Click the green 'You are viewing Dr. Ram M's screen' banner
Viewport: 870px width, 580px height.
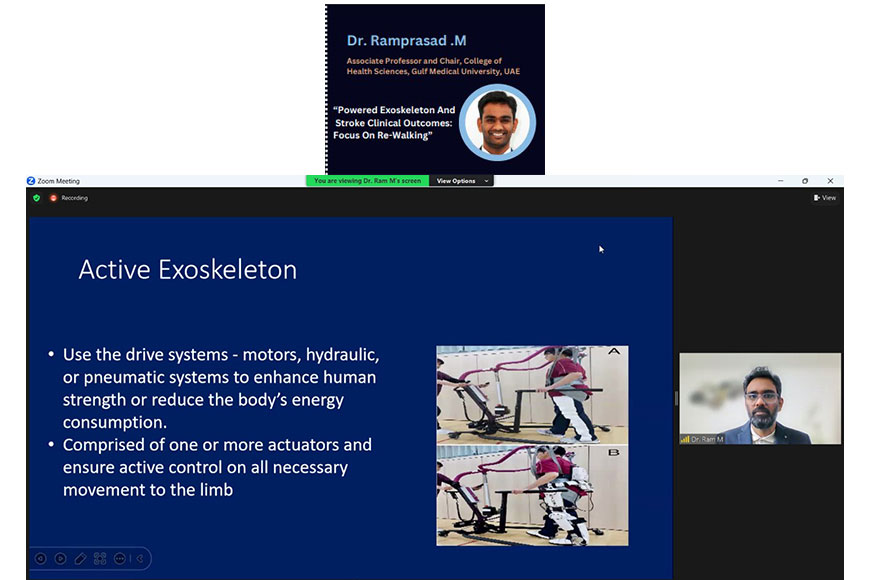coord(367,181)
